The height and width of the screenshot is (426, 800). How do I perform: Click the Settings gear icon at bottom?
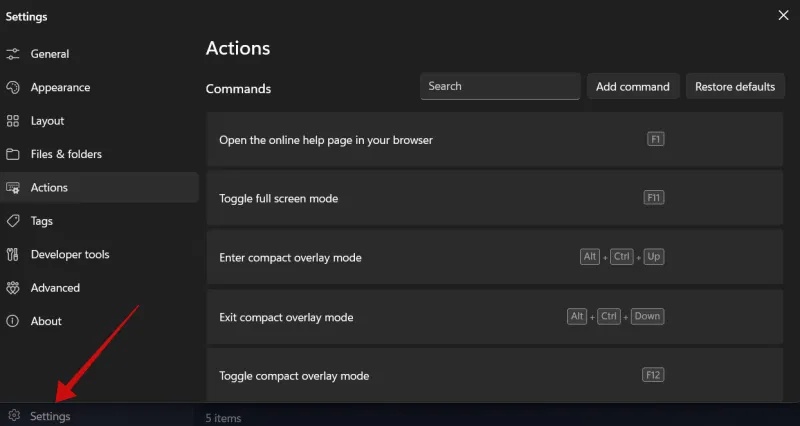click(x=14, y=416)
